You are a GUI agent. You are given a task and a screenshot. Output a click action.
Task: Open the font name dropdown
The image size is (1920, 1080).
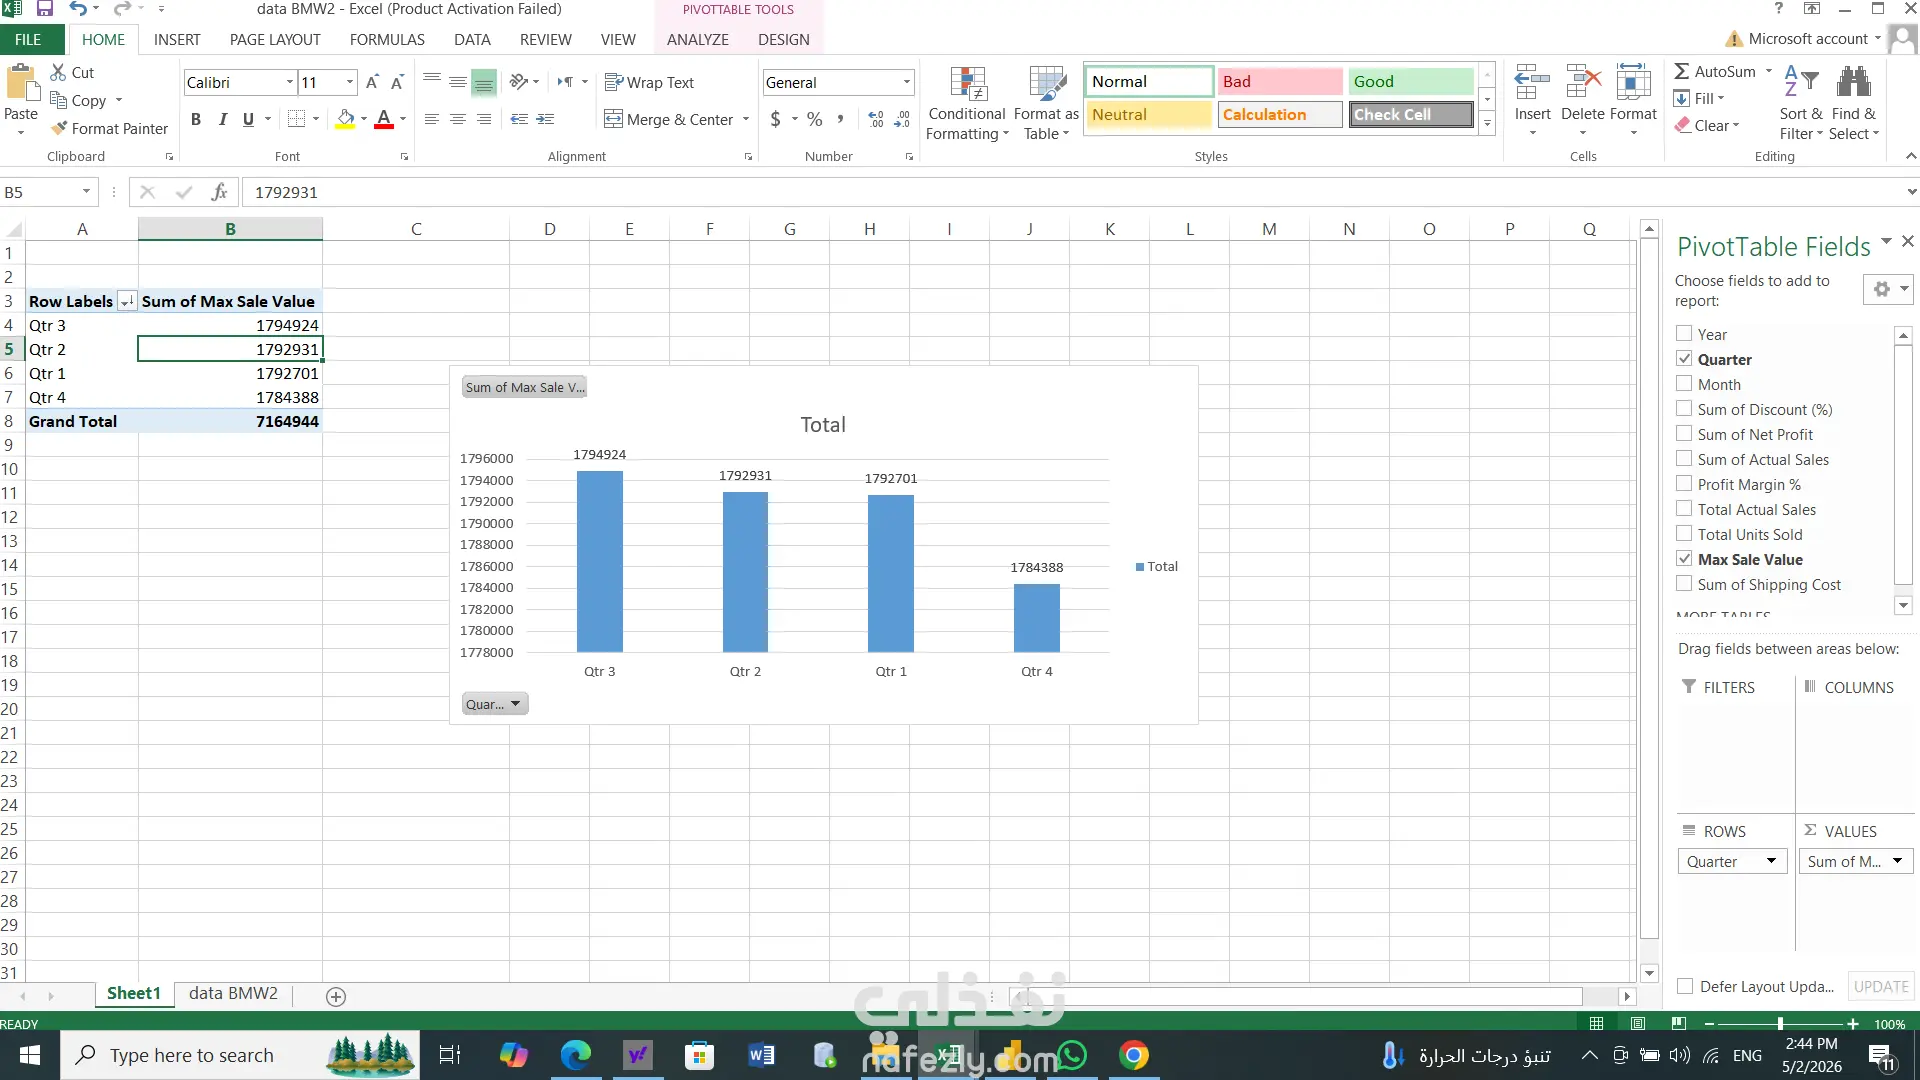(x=290, y=82)
